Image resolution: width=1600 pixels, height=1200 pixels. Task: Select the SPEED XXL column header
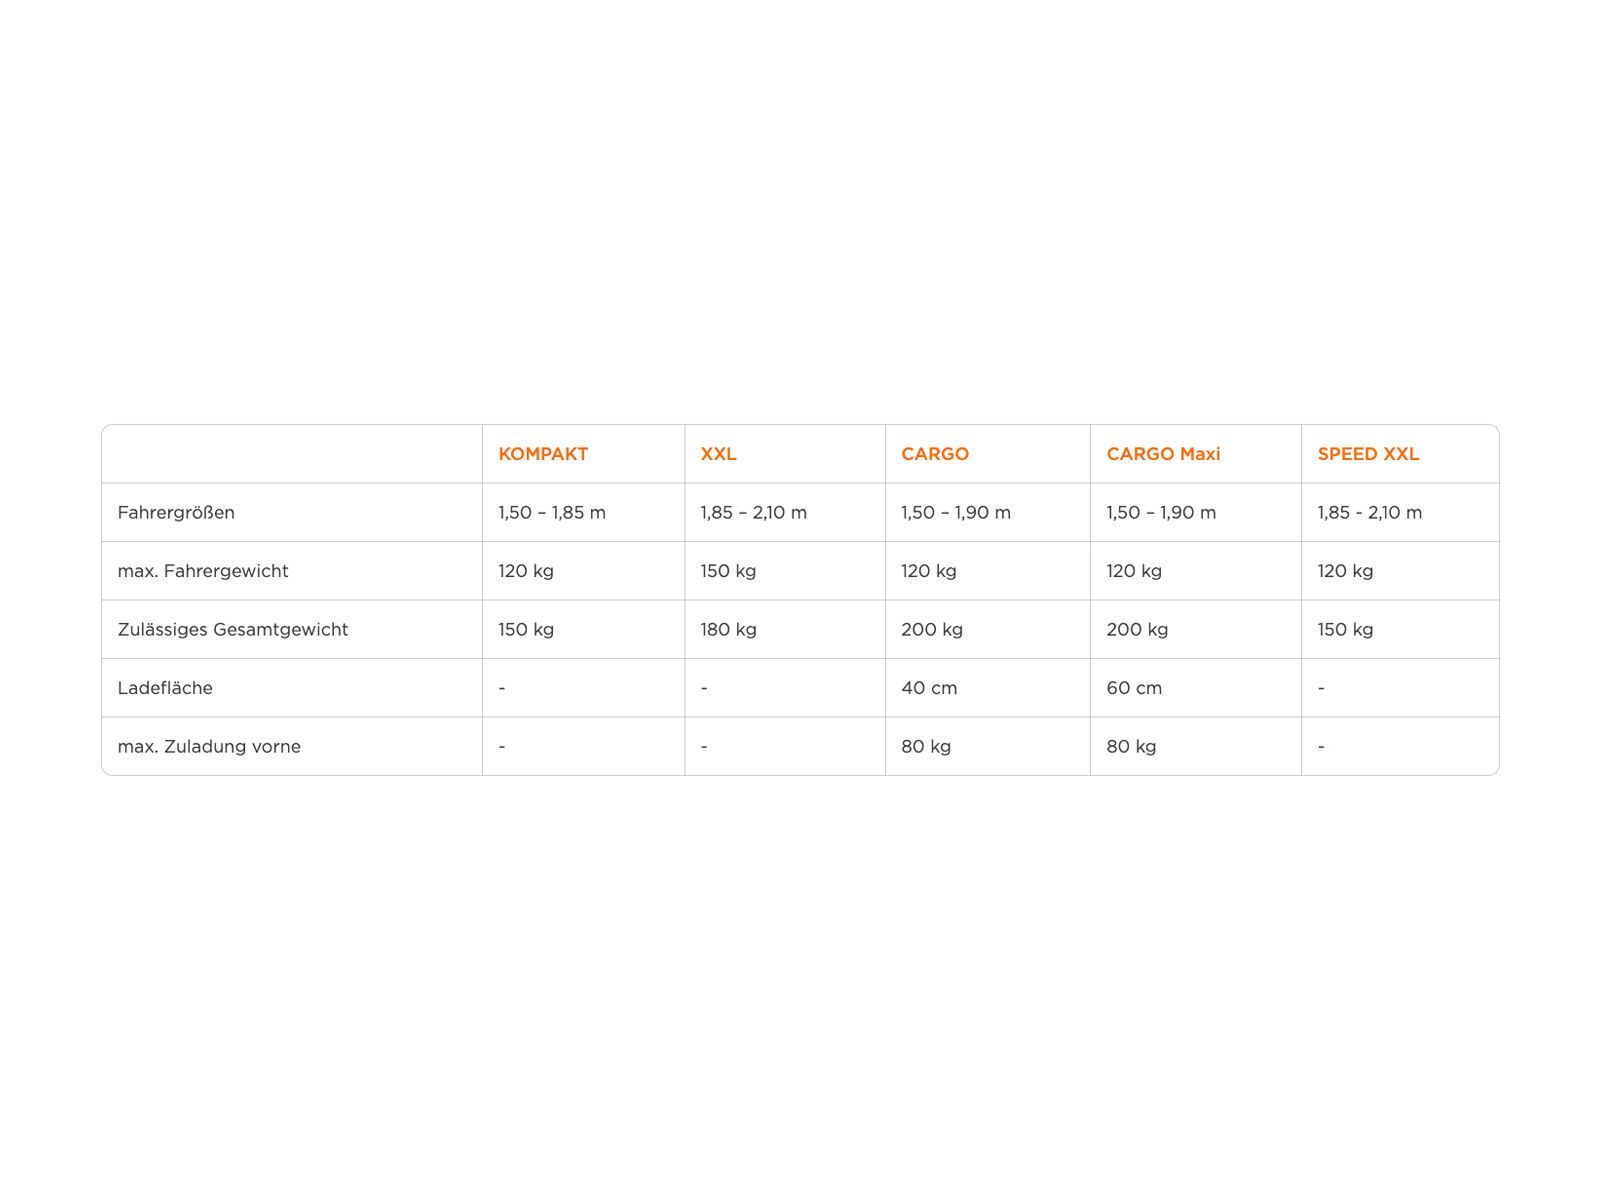1368,454
